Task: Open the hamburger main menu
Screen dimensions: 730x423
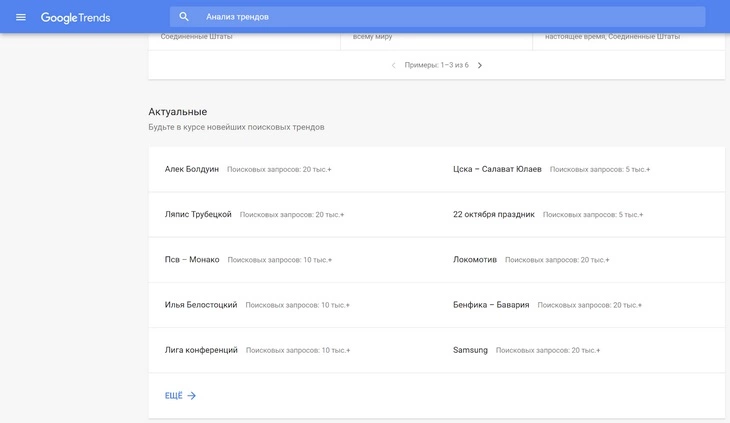Action: point(20,17)
